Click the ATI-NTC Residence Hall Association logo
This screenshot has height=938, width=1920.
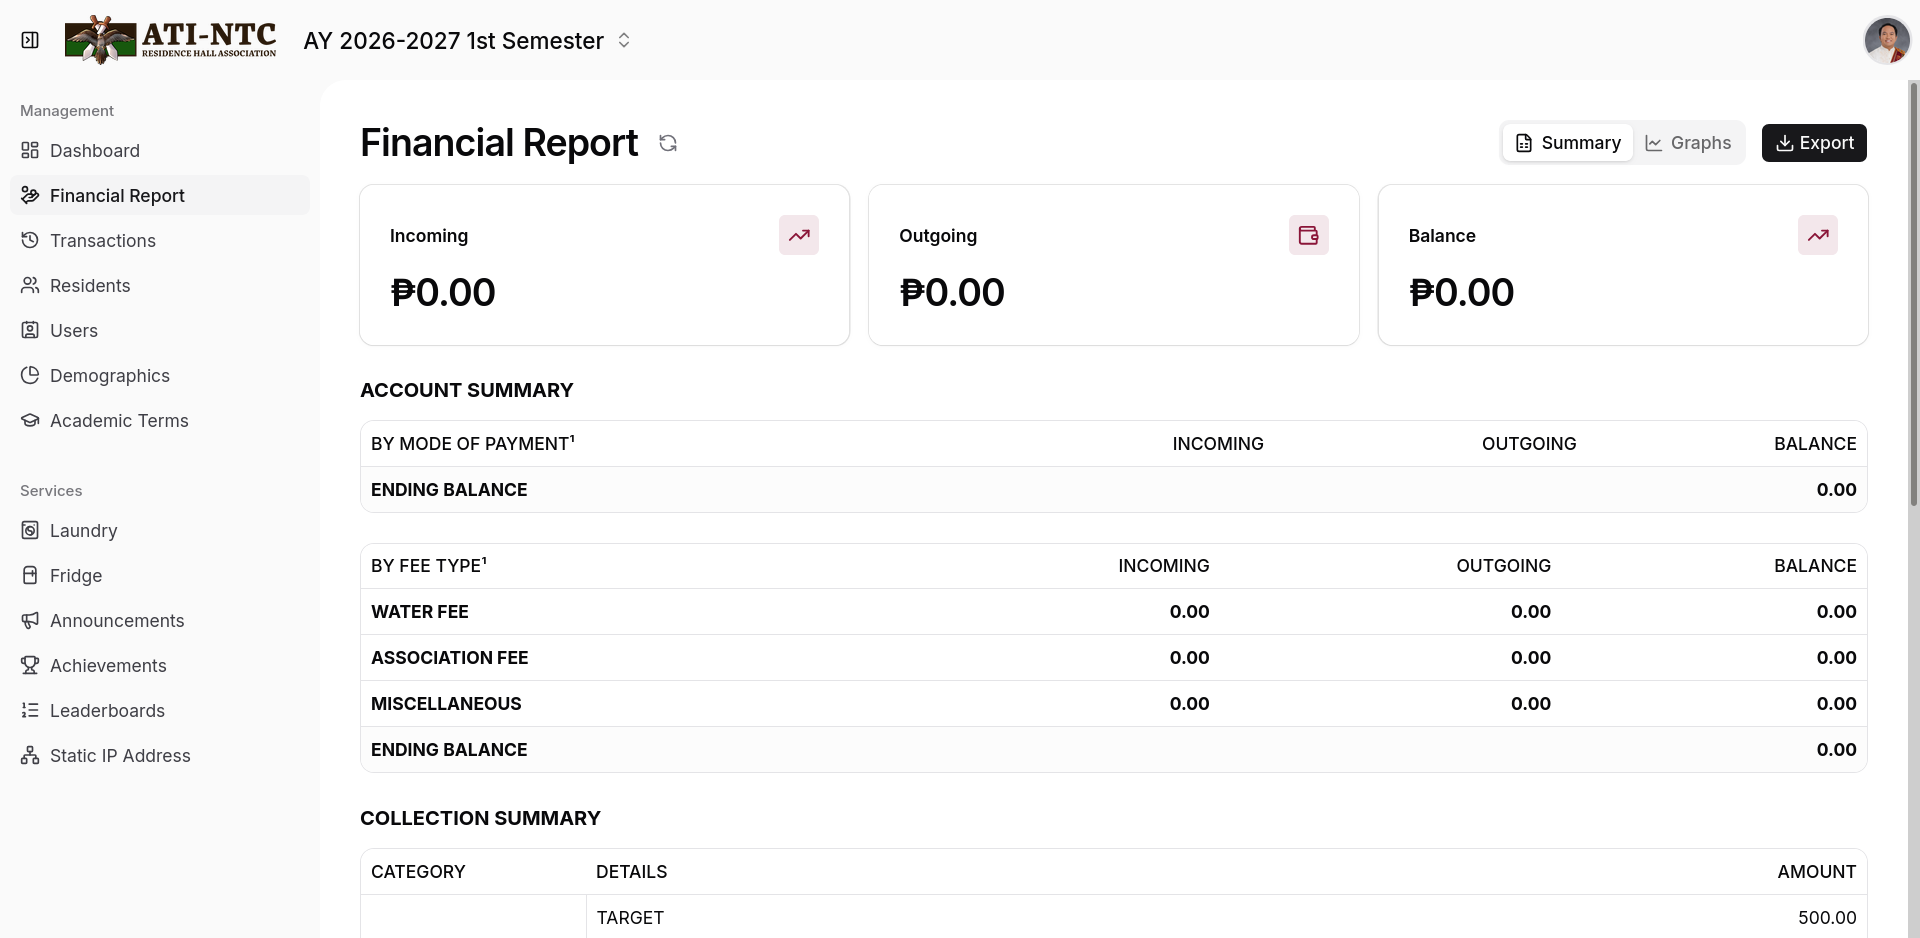[171, 40]
